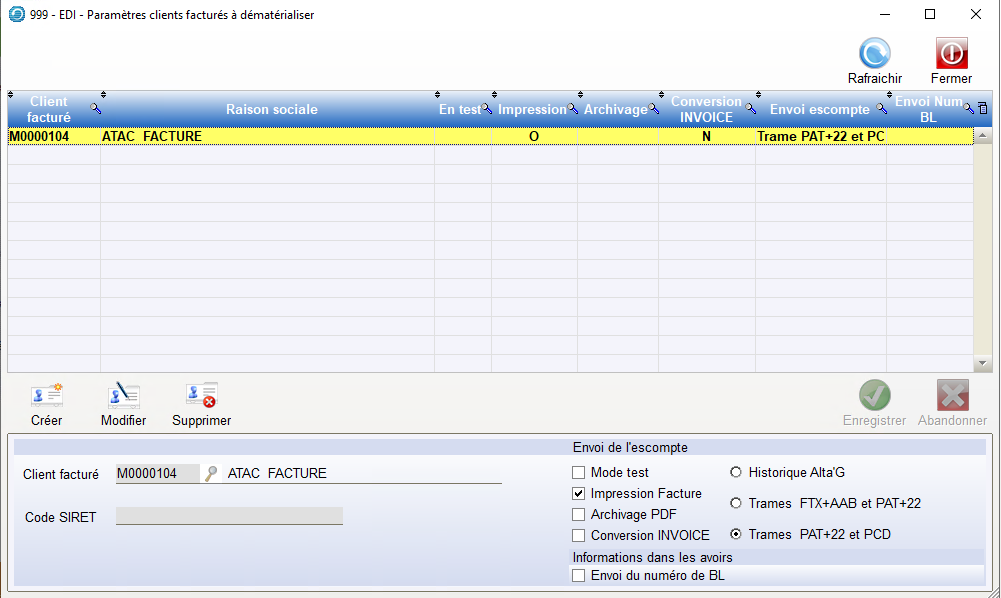Choose Trames FTX+AAB et PAT+22 option
Image resolution: width=1001 pixels, height=598 pixels.
737,504
